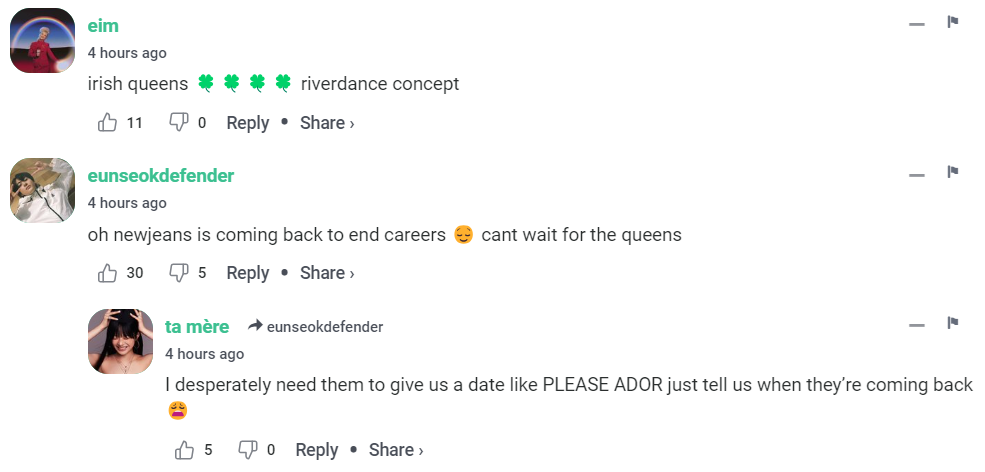Thumbs up ta mère's reply
Image resolution: width=985 pixels, height=472 pixels.
coord(185,450)
